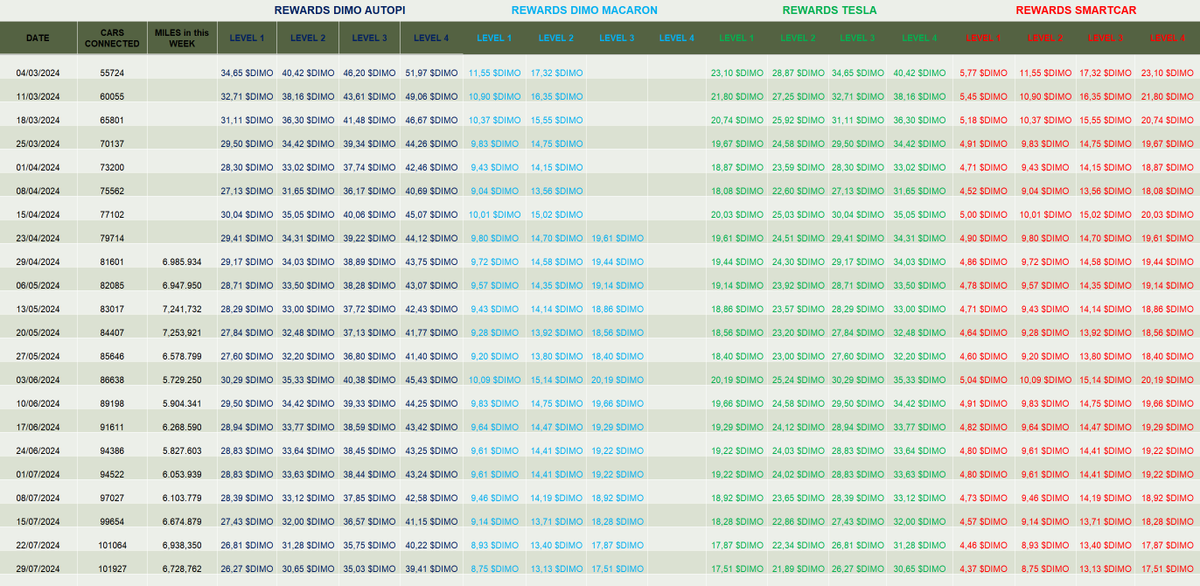Image resolution: width=1200 pixels, height=586 pixels.
Task: Click Smartcar Level 3 cell 13,13 $DIMO
Action: pos(1105,568)
